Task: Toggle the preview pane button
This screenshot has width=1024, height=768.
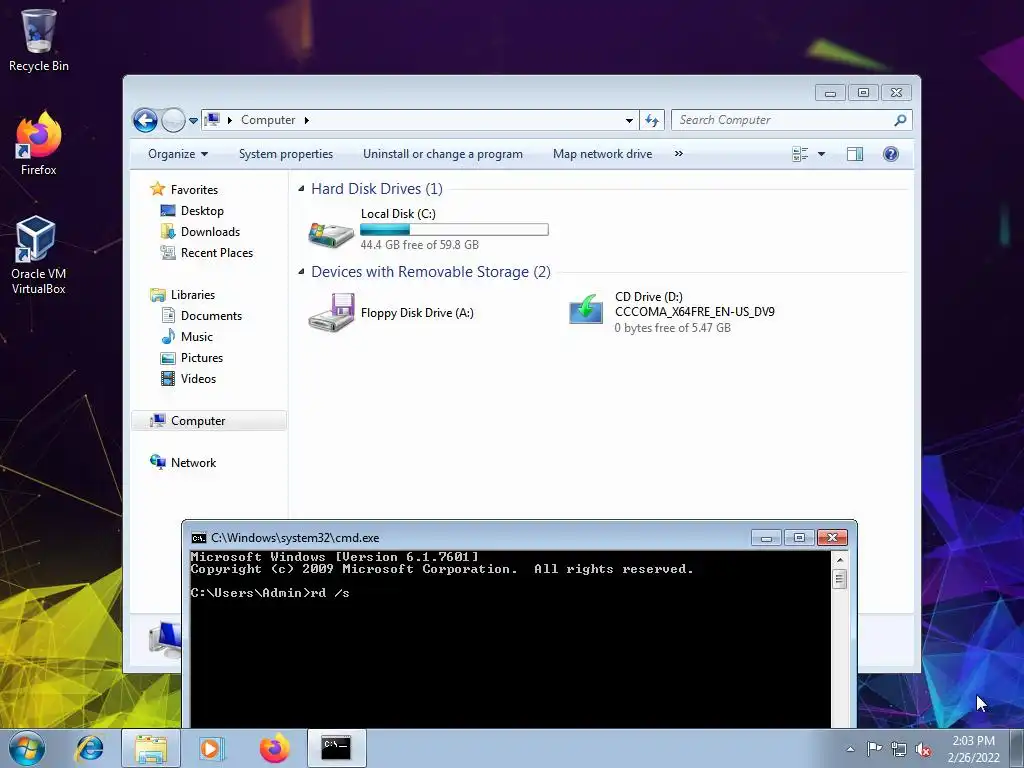Action: tap(855, 154)
